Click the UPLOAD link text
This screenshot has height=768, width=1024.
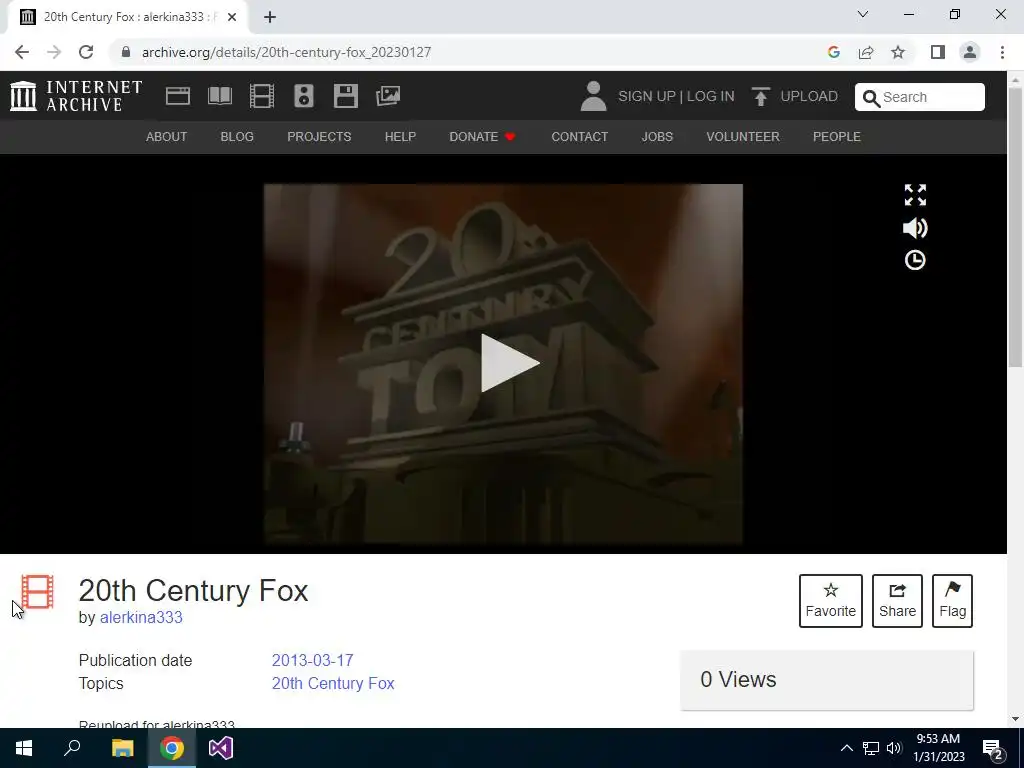pos(809,96)
